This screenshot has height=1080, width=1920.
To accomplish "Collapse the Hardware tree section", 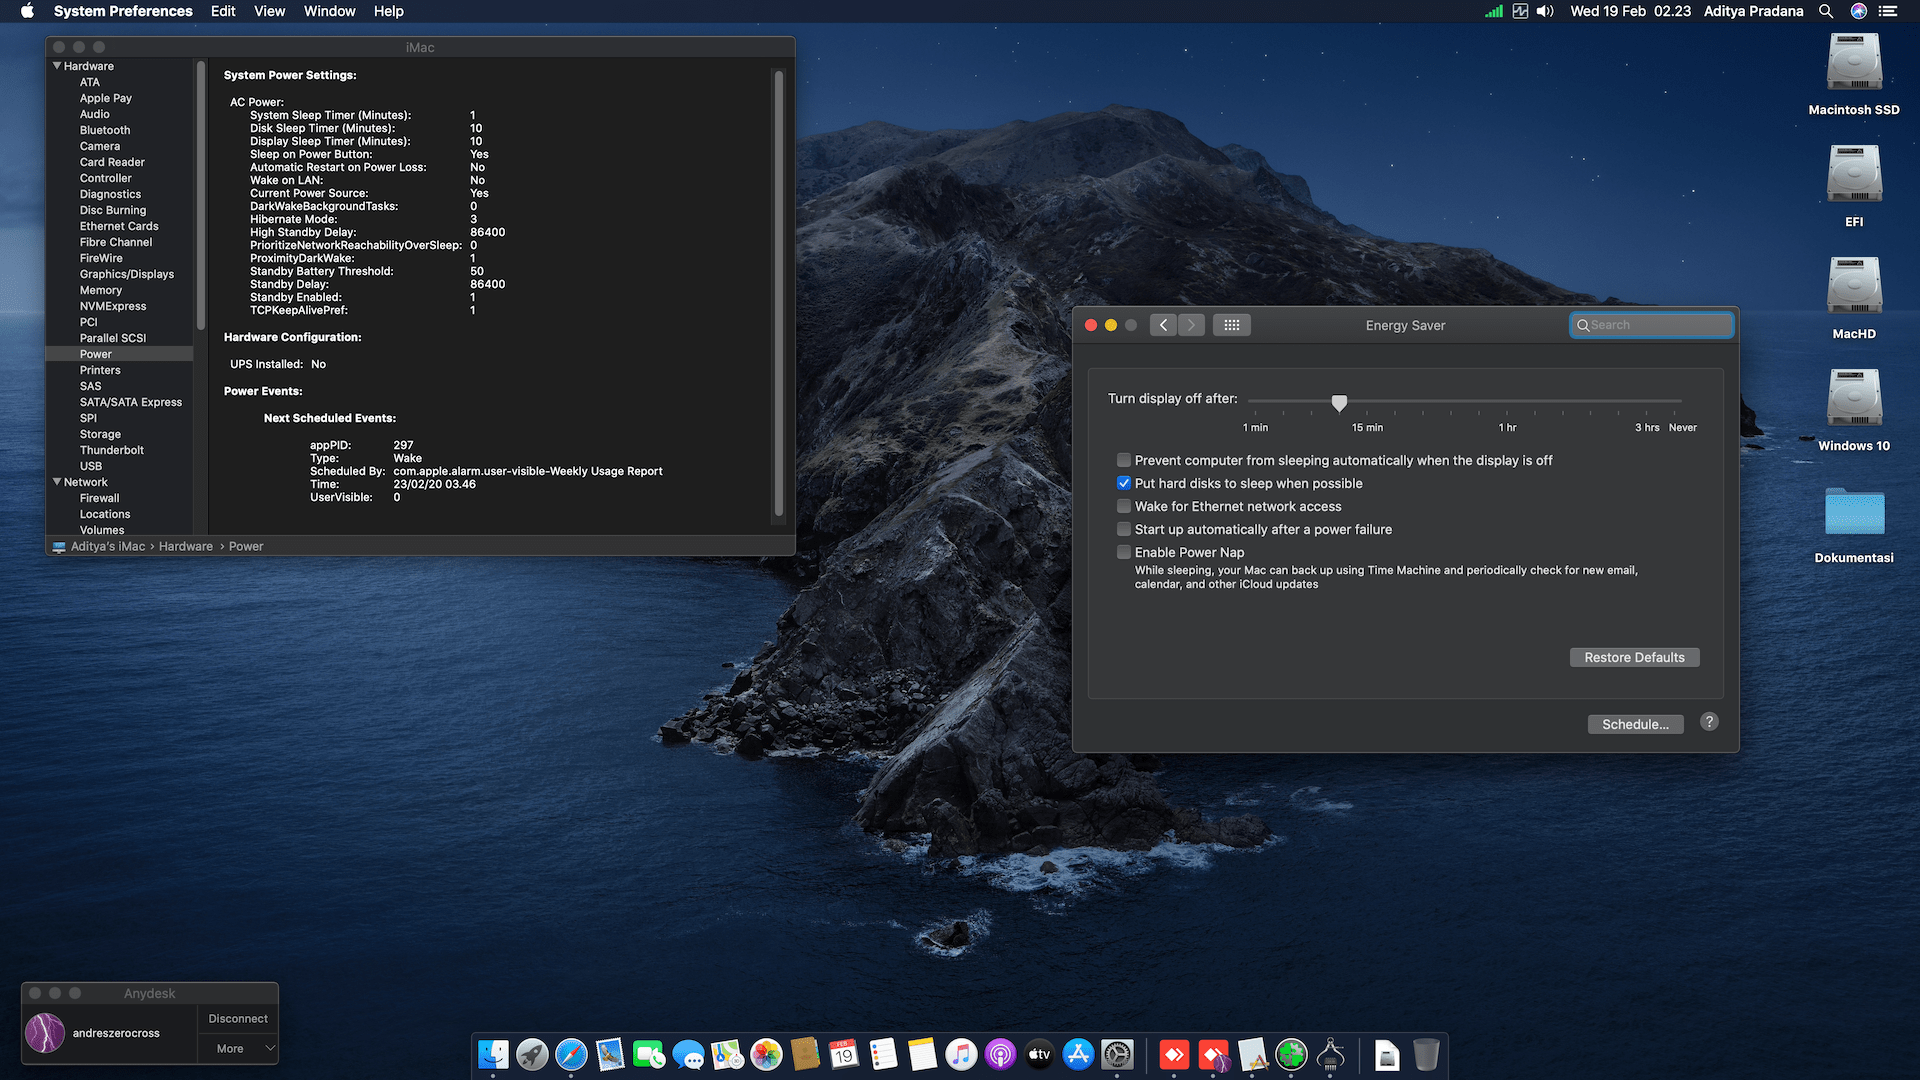I will click(x=57, y=66).
